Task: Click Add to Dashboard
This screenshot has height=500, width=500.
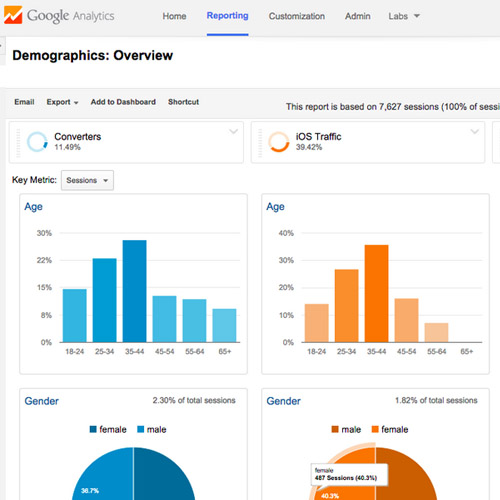Action: coord(123,102)
